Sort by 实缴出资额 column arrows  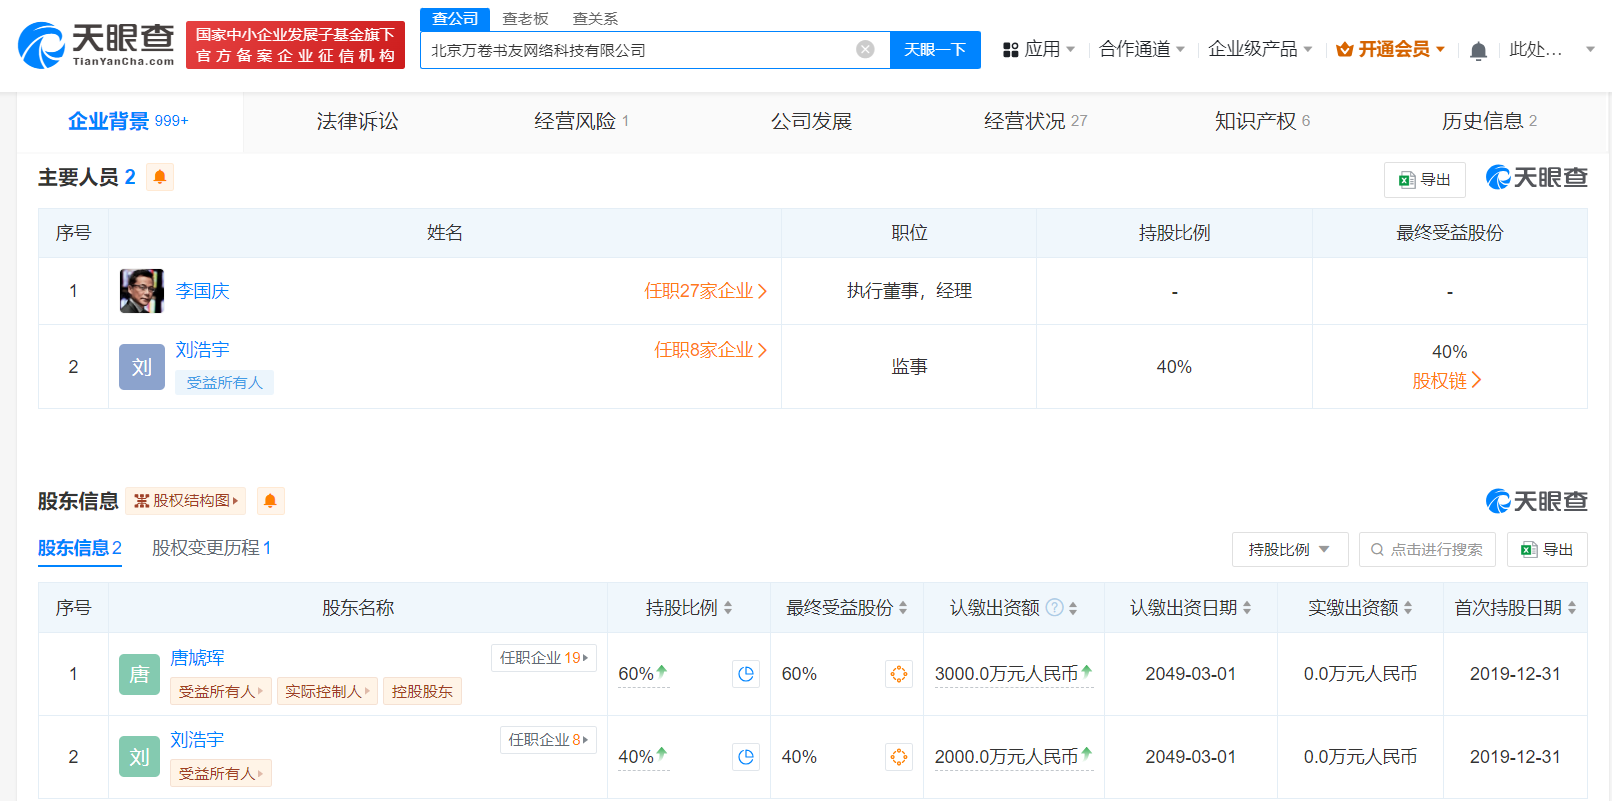click(x=1408, y=607)
